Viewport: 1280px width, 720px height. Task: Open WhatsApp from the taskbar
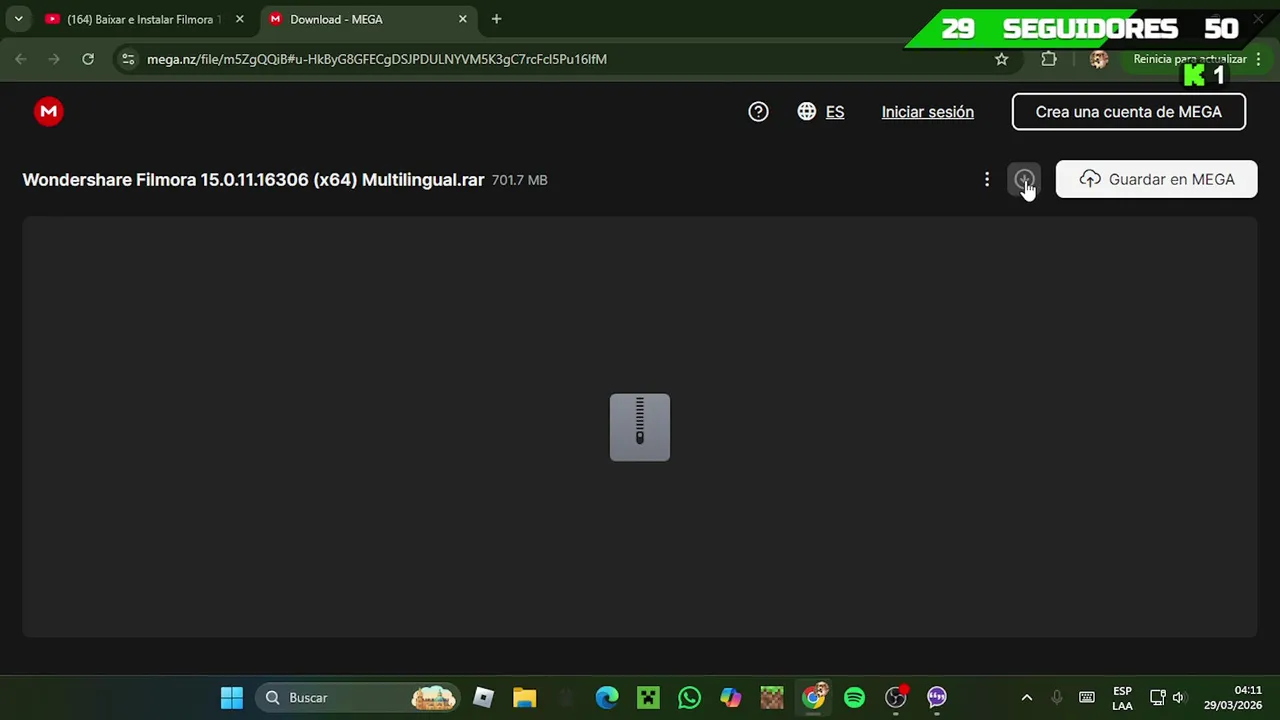point(689,697)
